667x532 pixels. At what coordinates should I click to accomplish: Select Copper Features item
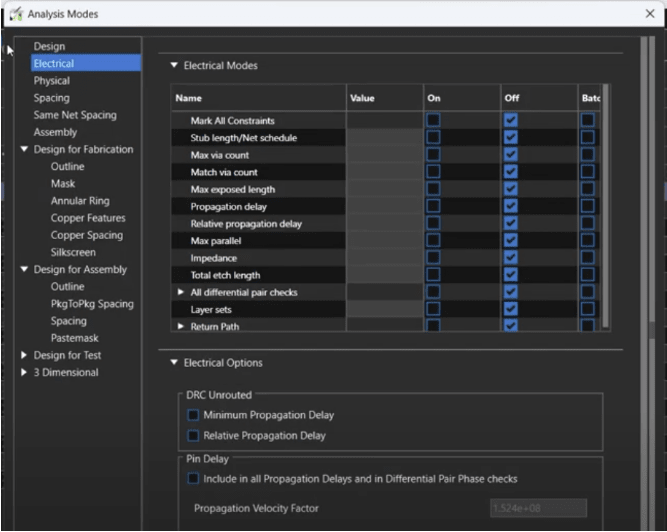click(x=88, y=218)
